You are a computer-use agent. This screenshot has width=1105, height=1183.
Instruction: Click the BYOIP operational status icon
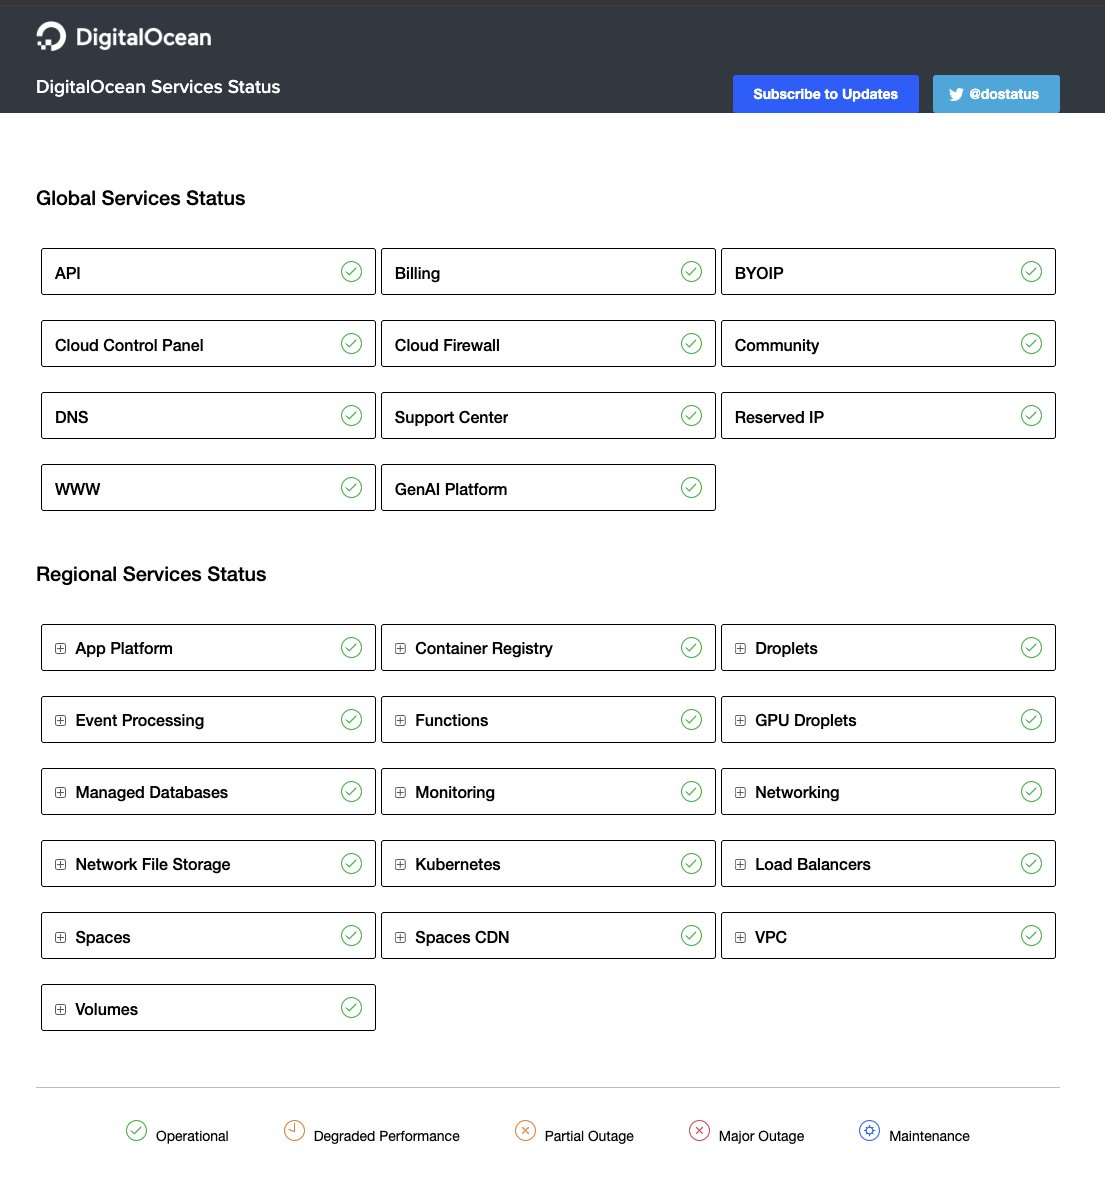point(1032,272)
